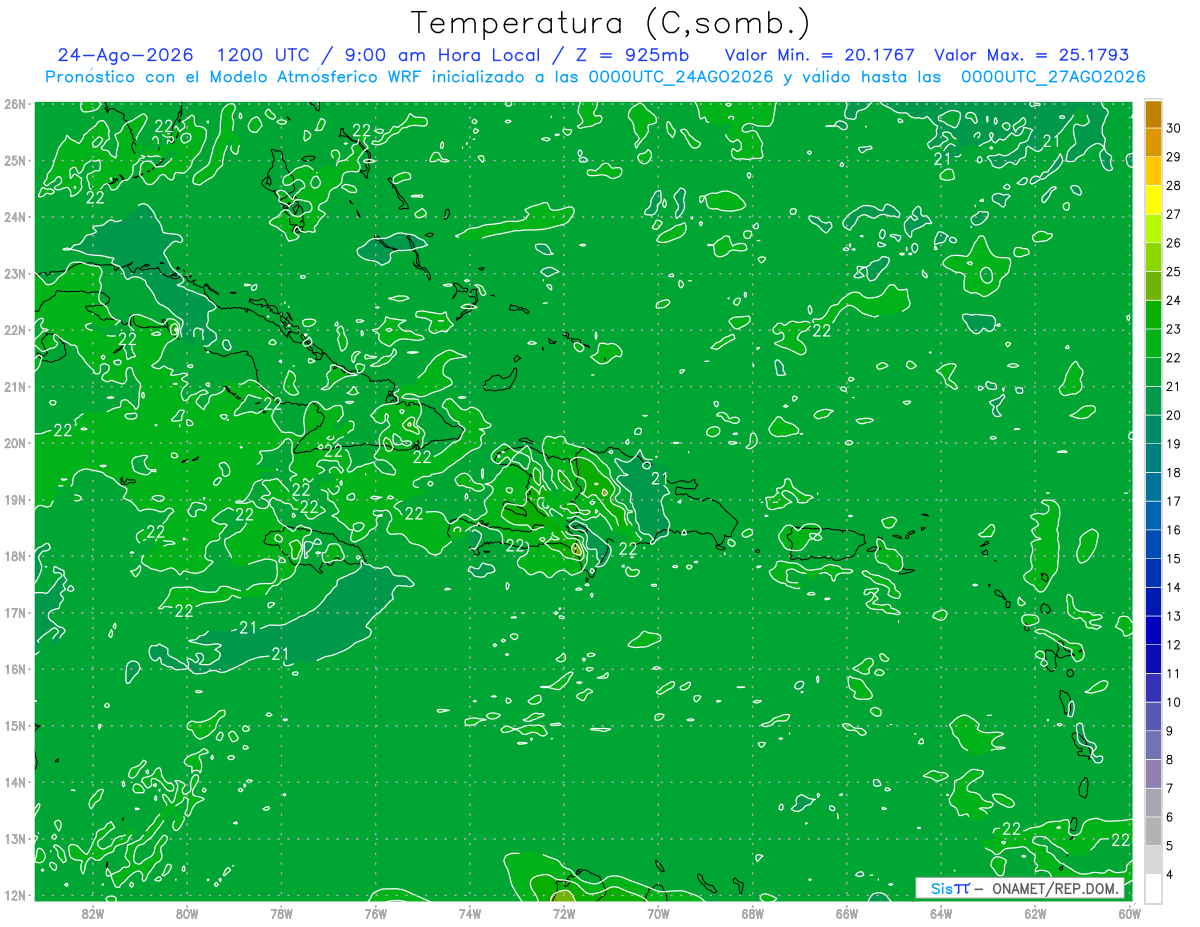Click the "60W" longitude axis label
Viewport: 1200px width, 927px height.
(x=1129, y=912)
